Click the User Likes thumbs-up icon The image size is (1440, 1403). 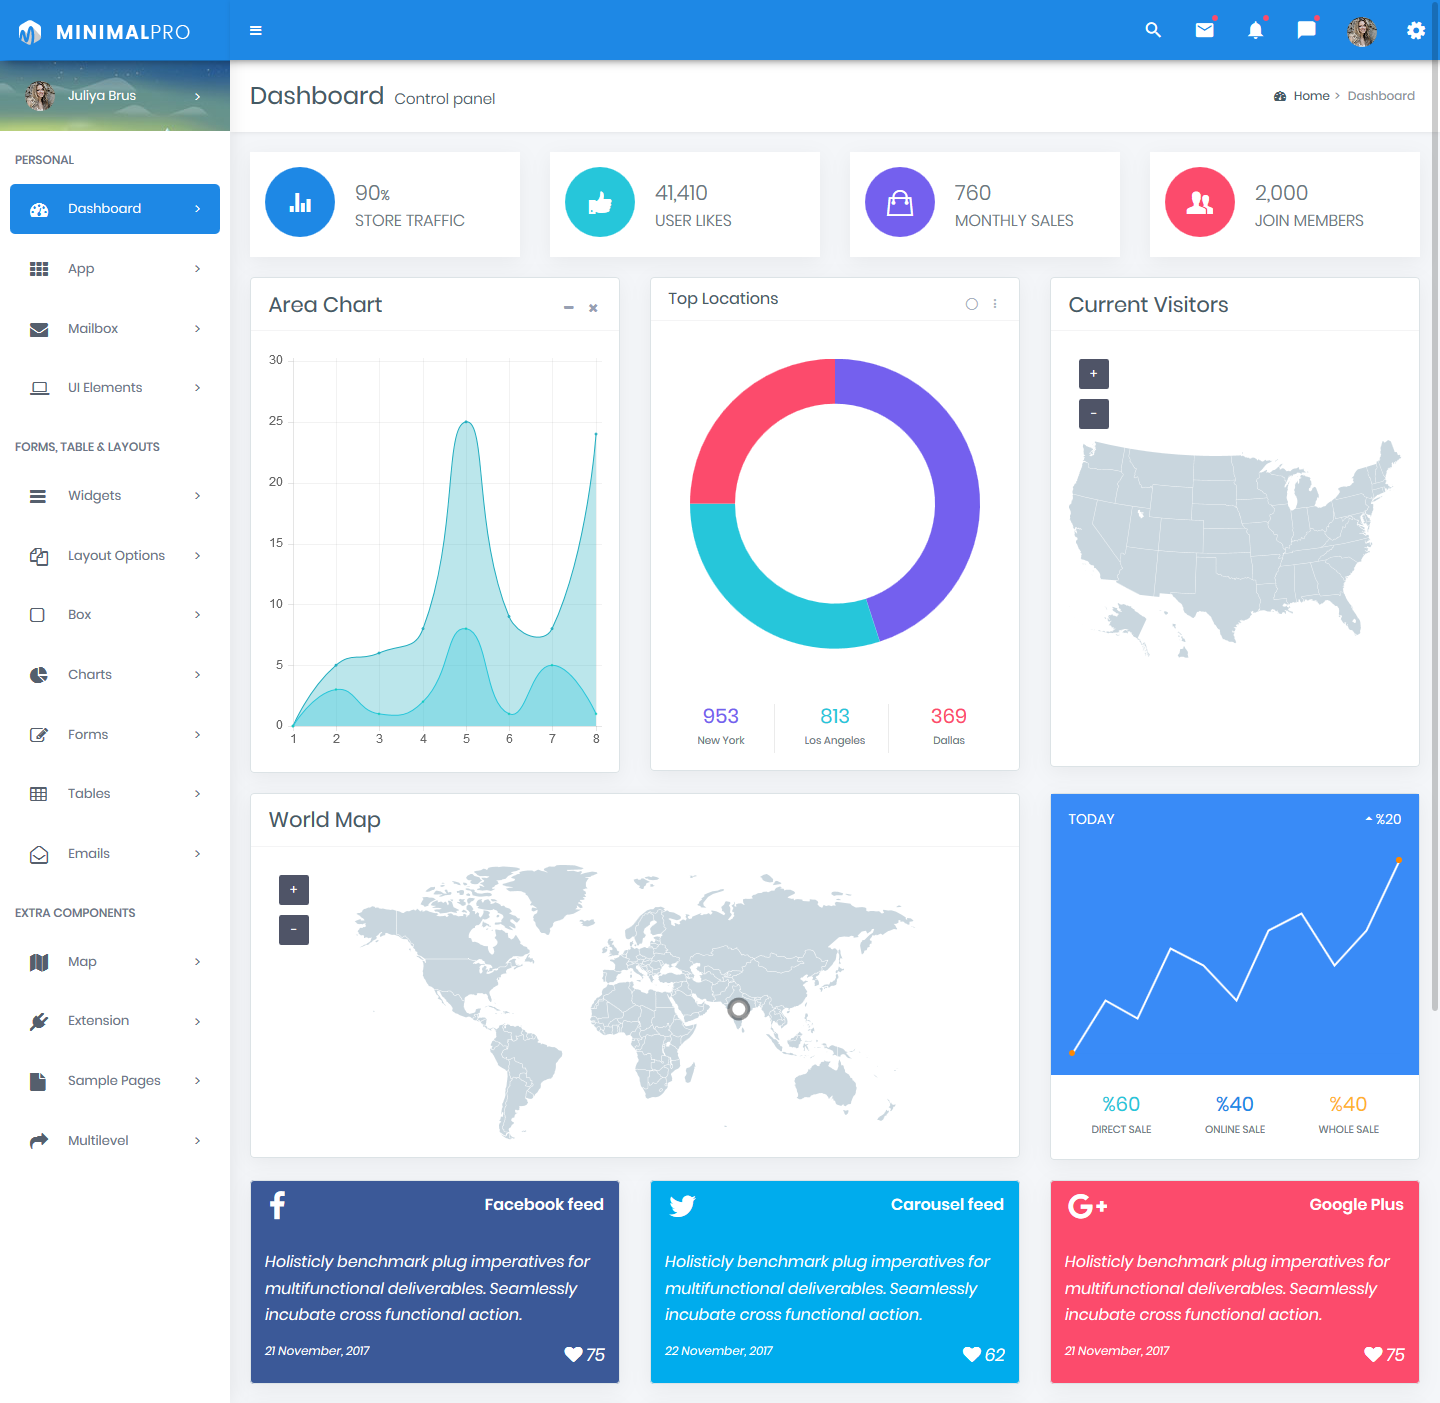coord(600,202)
